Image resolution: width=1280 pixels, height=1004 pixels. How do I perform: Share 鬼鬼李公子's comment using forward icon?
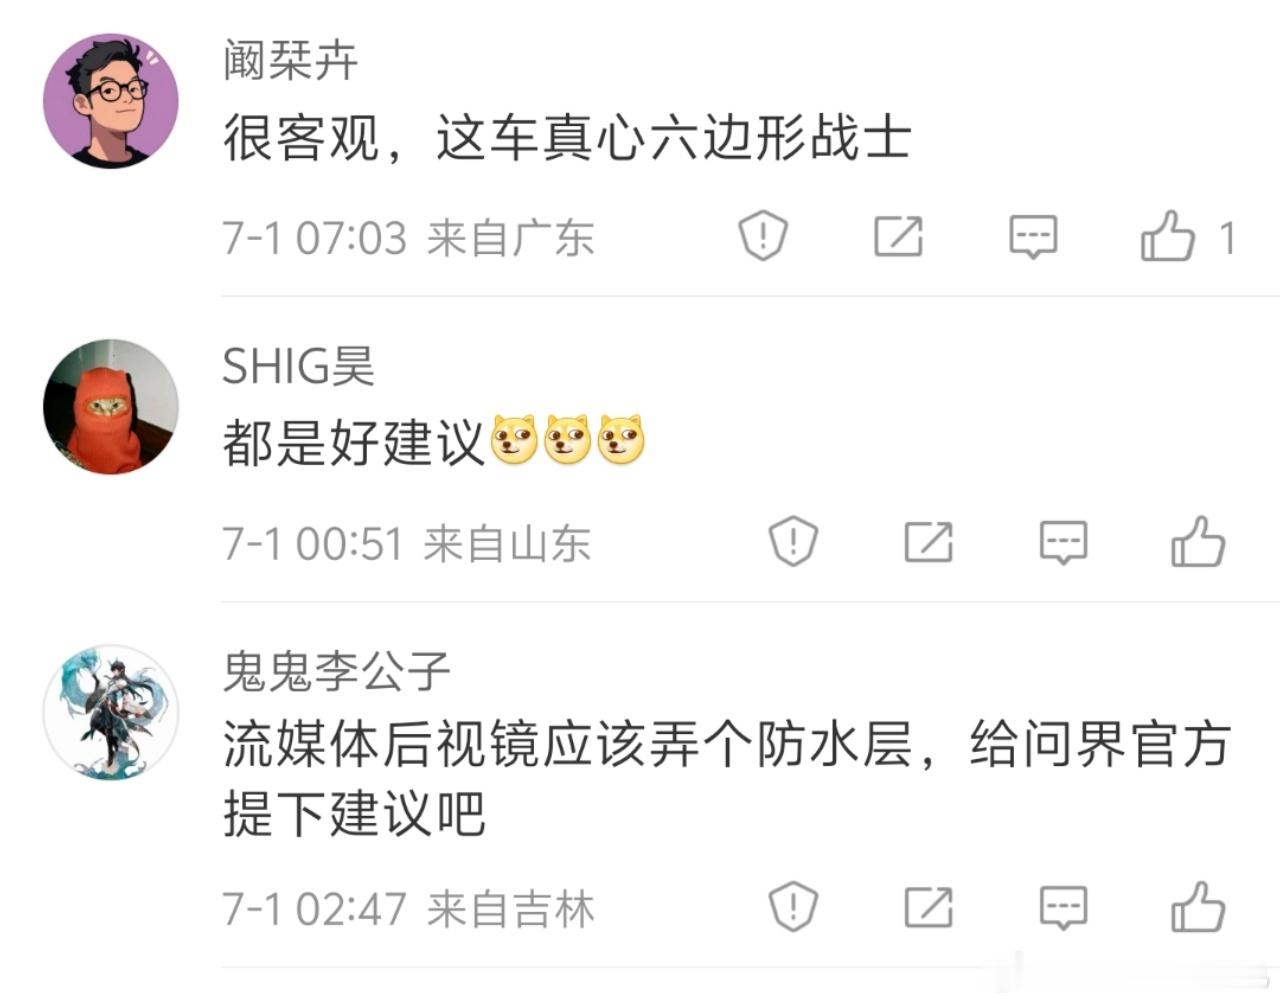[x=928, y=907]
